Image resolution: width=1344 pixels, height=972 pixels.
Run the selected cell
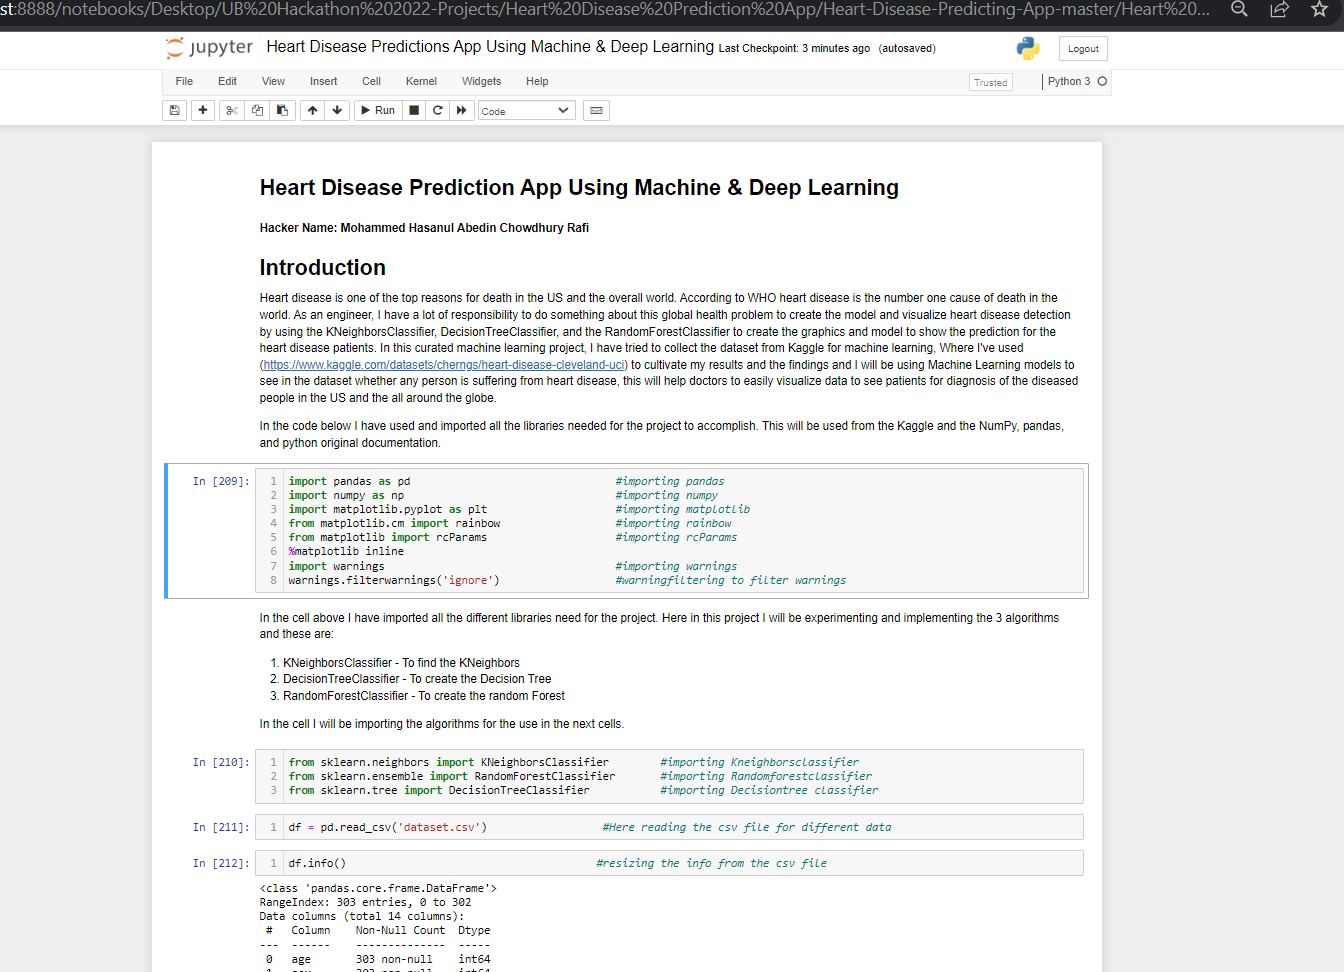point(378,110)
